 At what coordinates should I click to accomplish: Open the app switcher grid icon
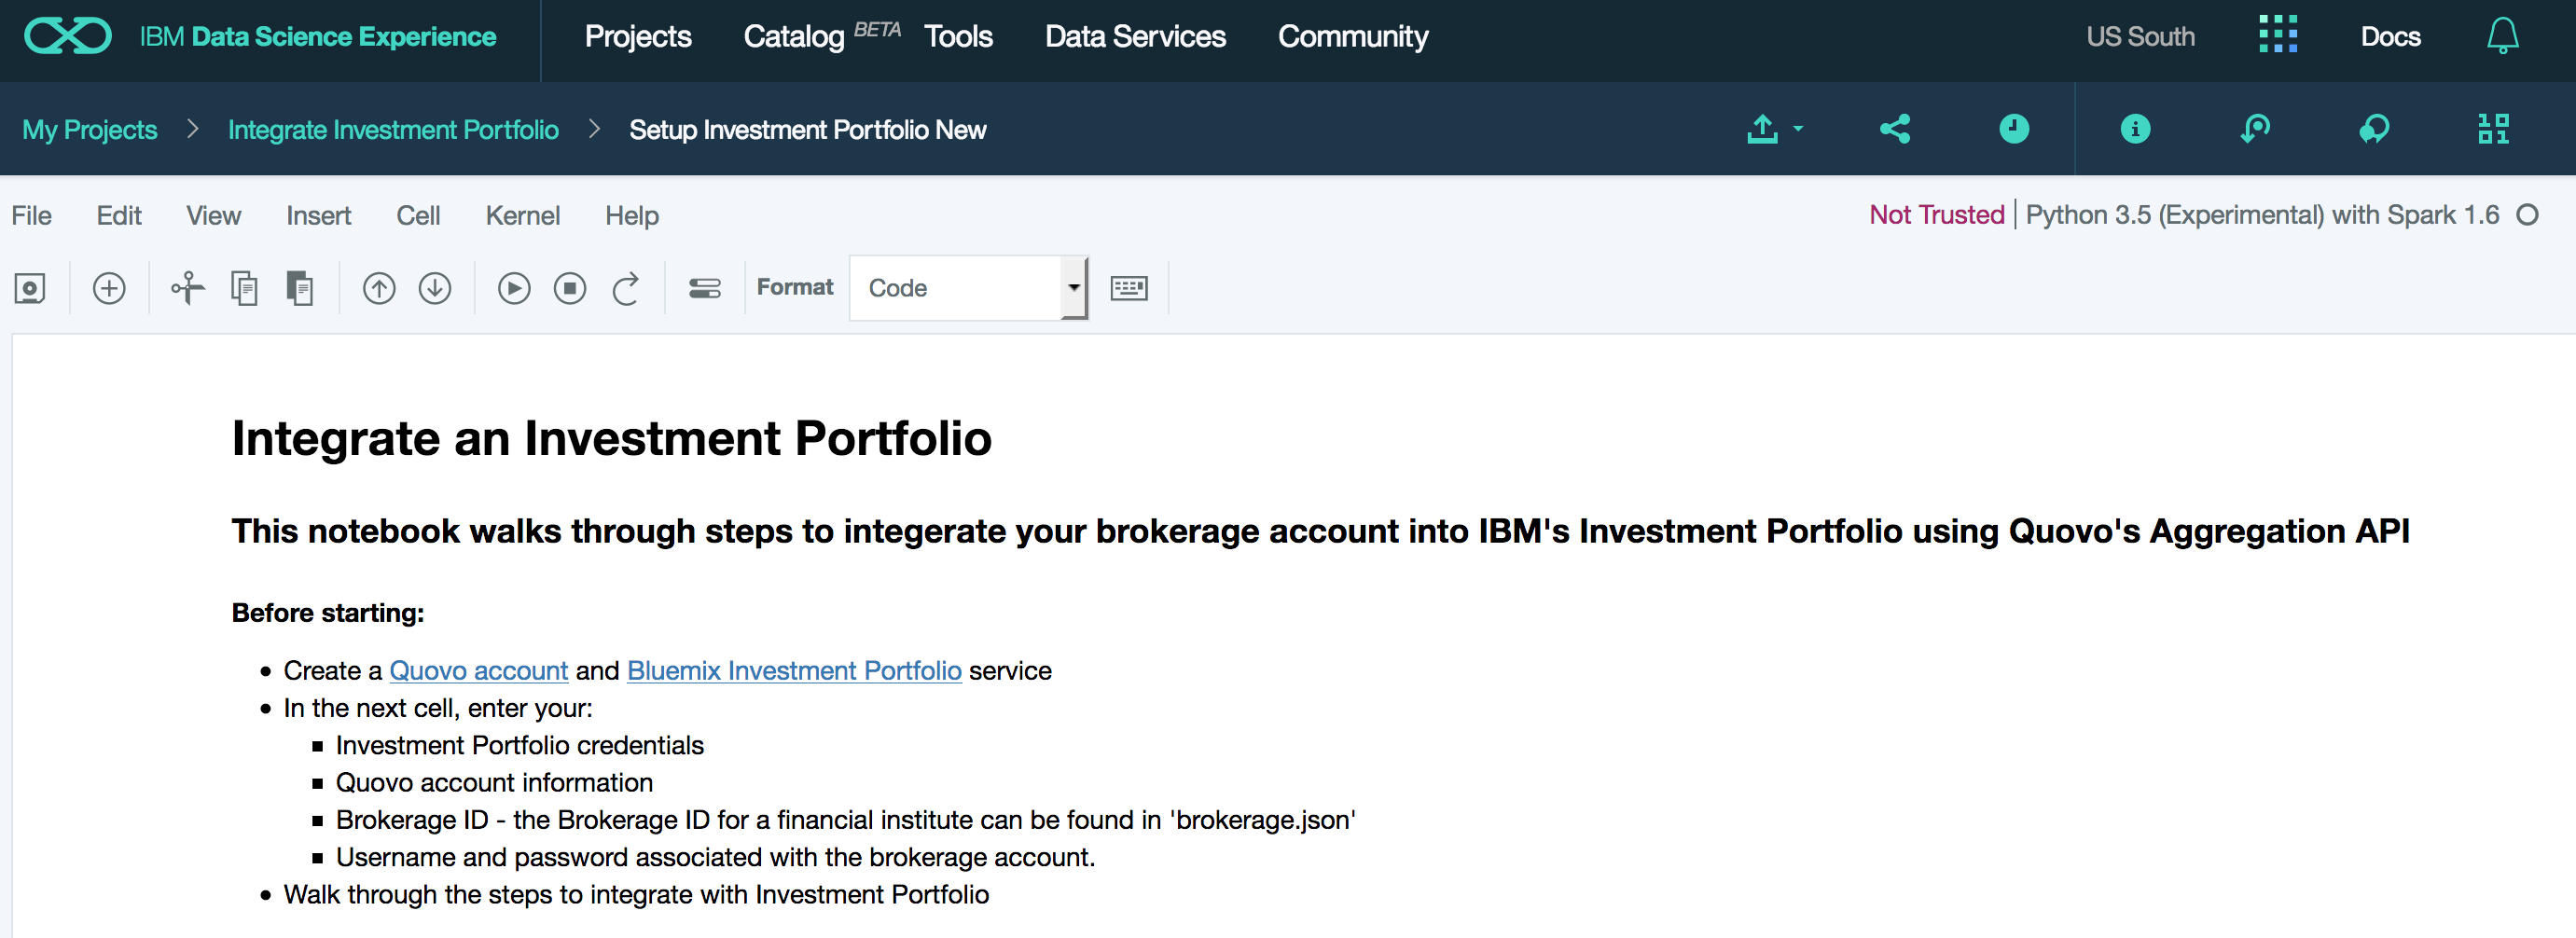2278,35
